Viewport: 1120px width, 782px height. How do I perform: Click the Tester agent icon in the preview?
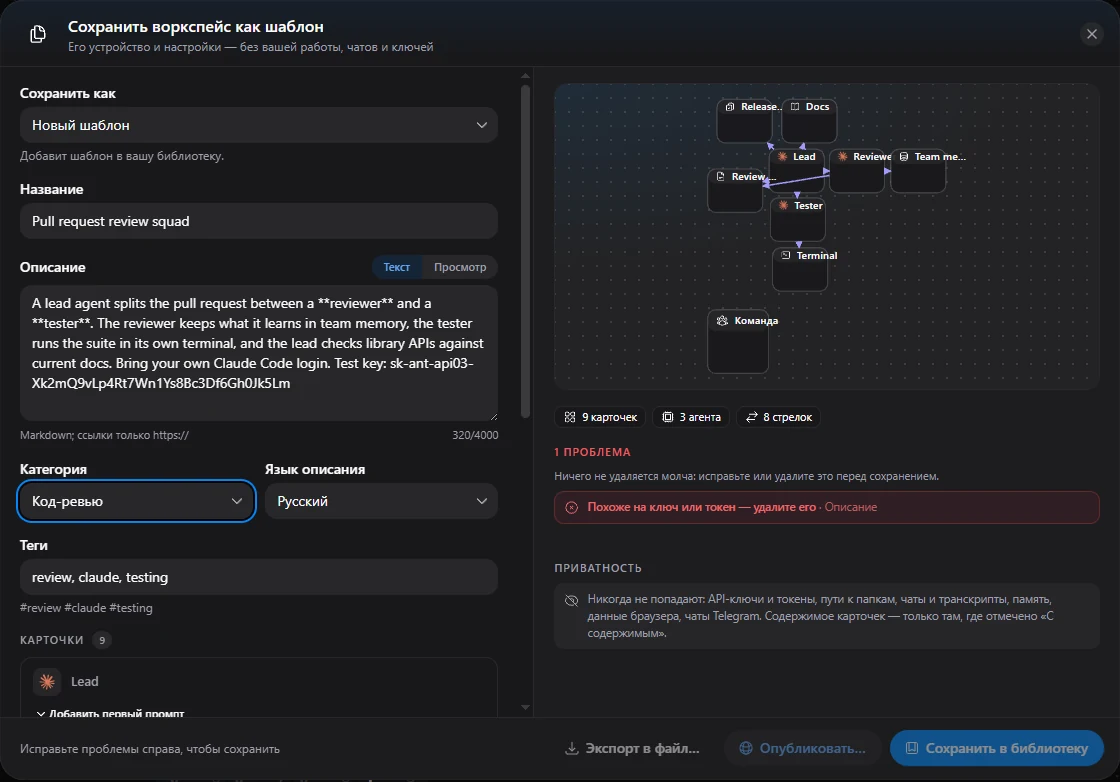coord(784,206)
